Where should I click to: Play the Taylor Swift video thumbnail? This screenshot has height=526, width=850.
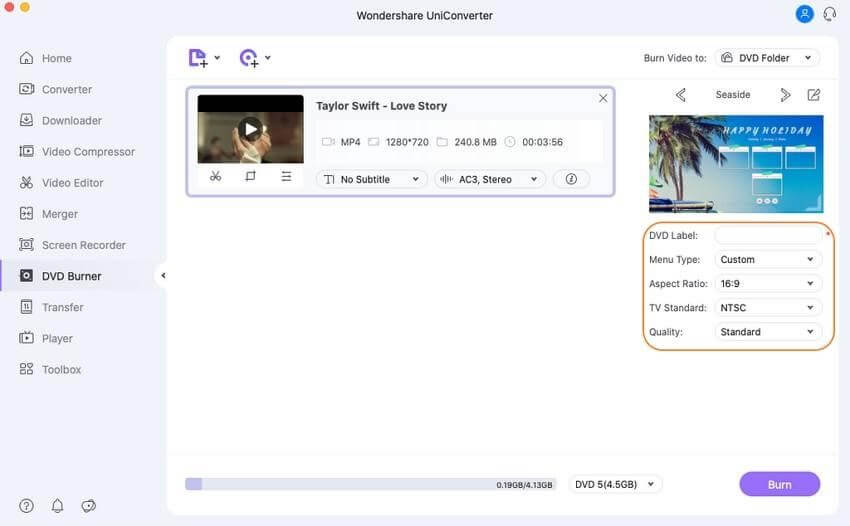click(x=250, y=129)
